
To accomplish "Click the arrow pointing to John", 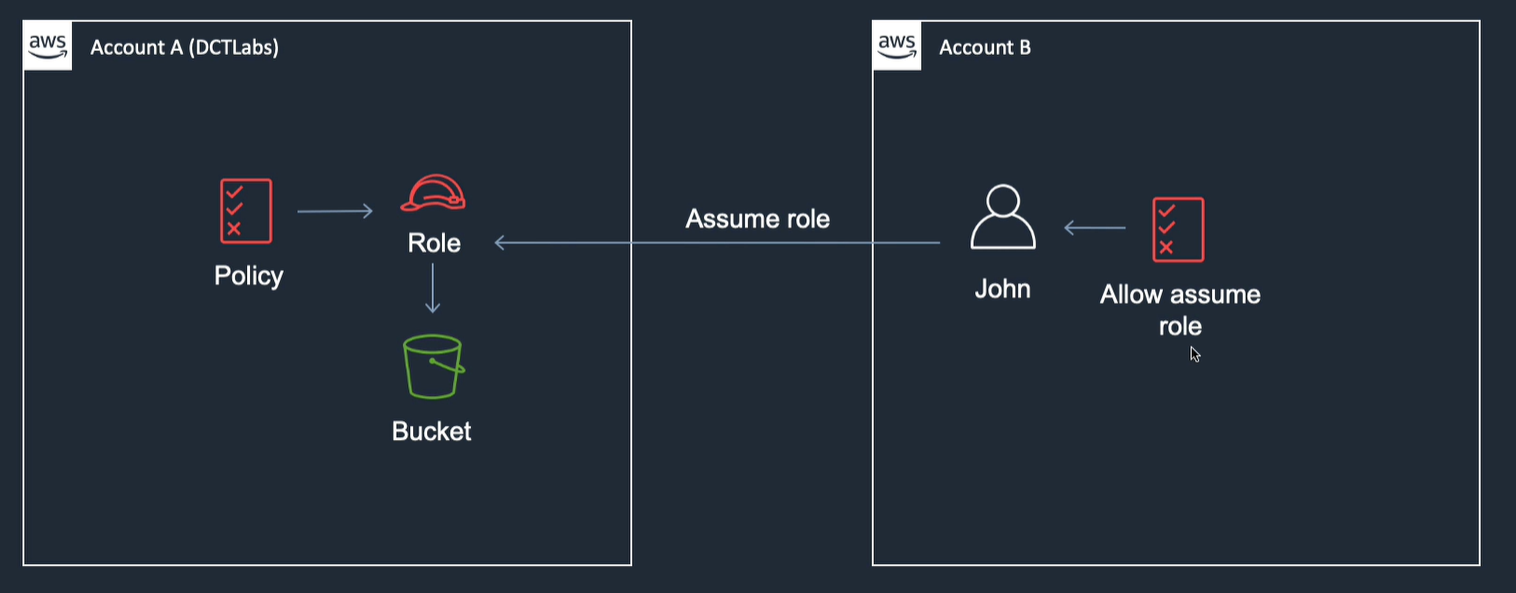I will pos(1095,228).
